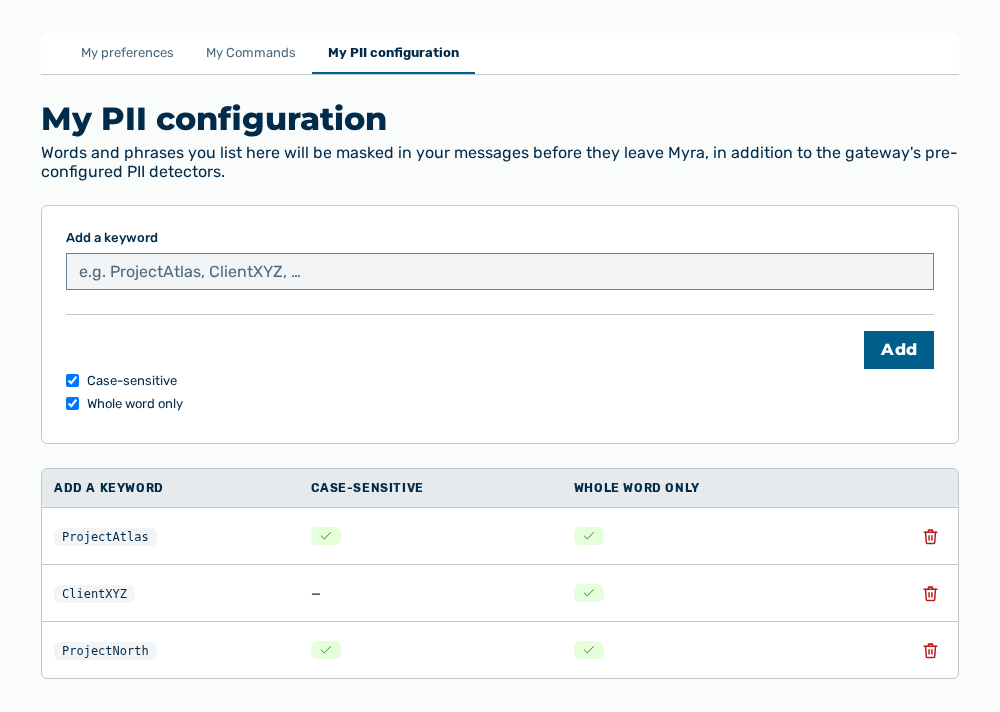Click the case-sensitive checkmark badge for ProjectNorth
The image size is (1000, 712).
point(326,650)
